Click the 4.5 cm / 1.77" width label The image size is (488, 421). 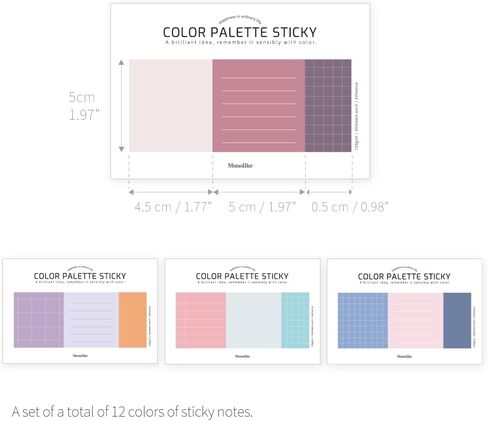click(x=173, y=207)
